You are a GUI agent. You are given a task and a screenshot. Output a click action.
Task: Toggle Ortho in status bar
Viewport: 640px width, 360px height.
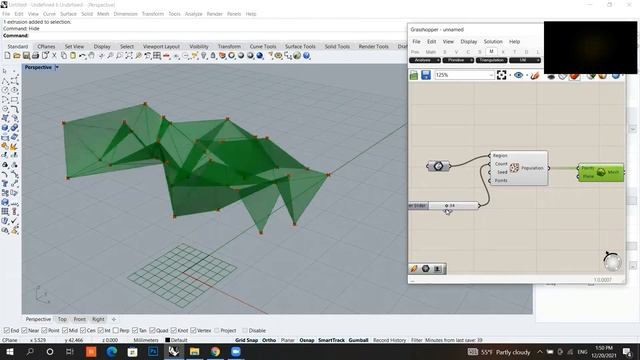click(269, 340)
